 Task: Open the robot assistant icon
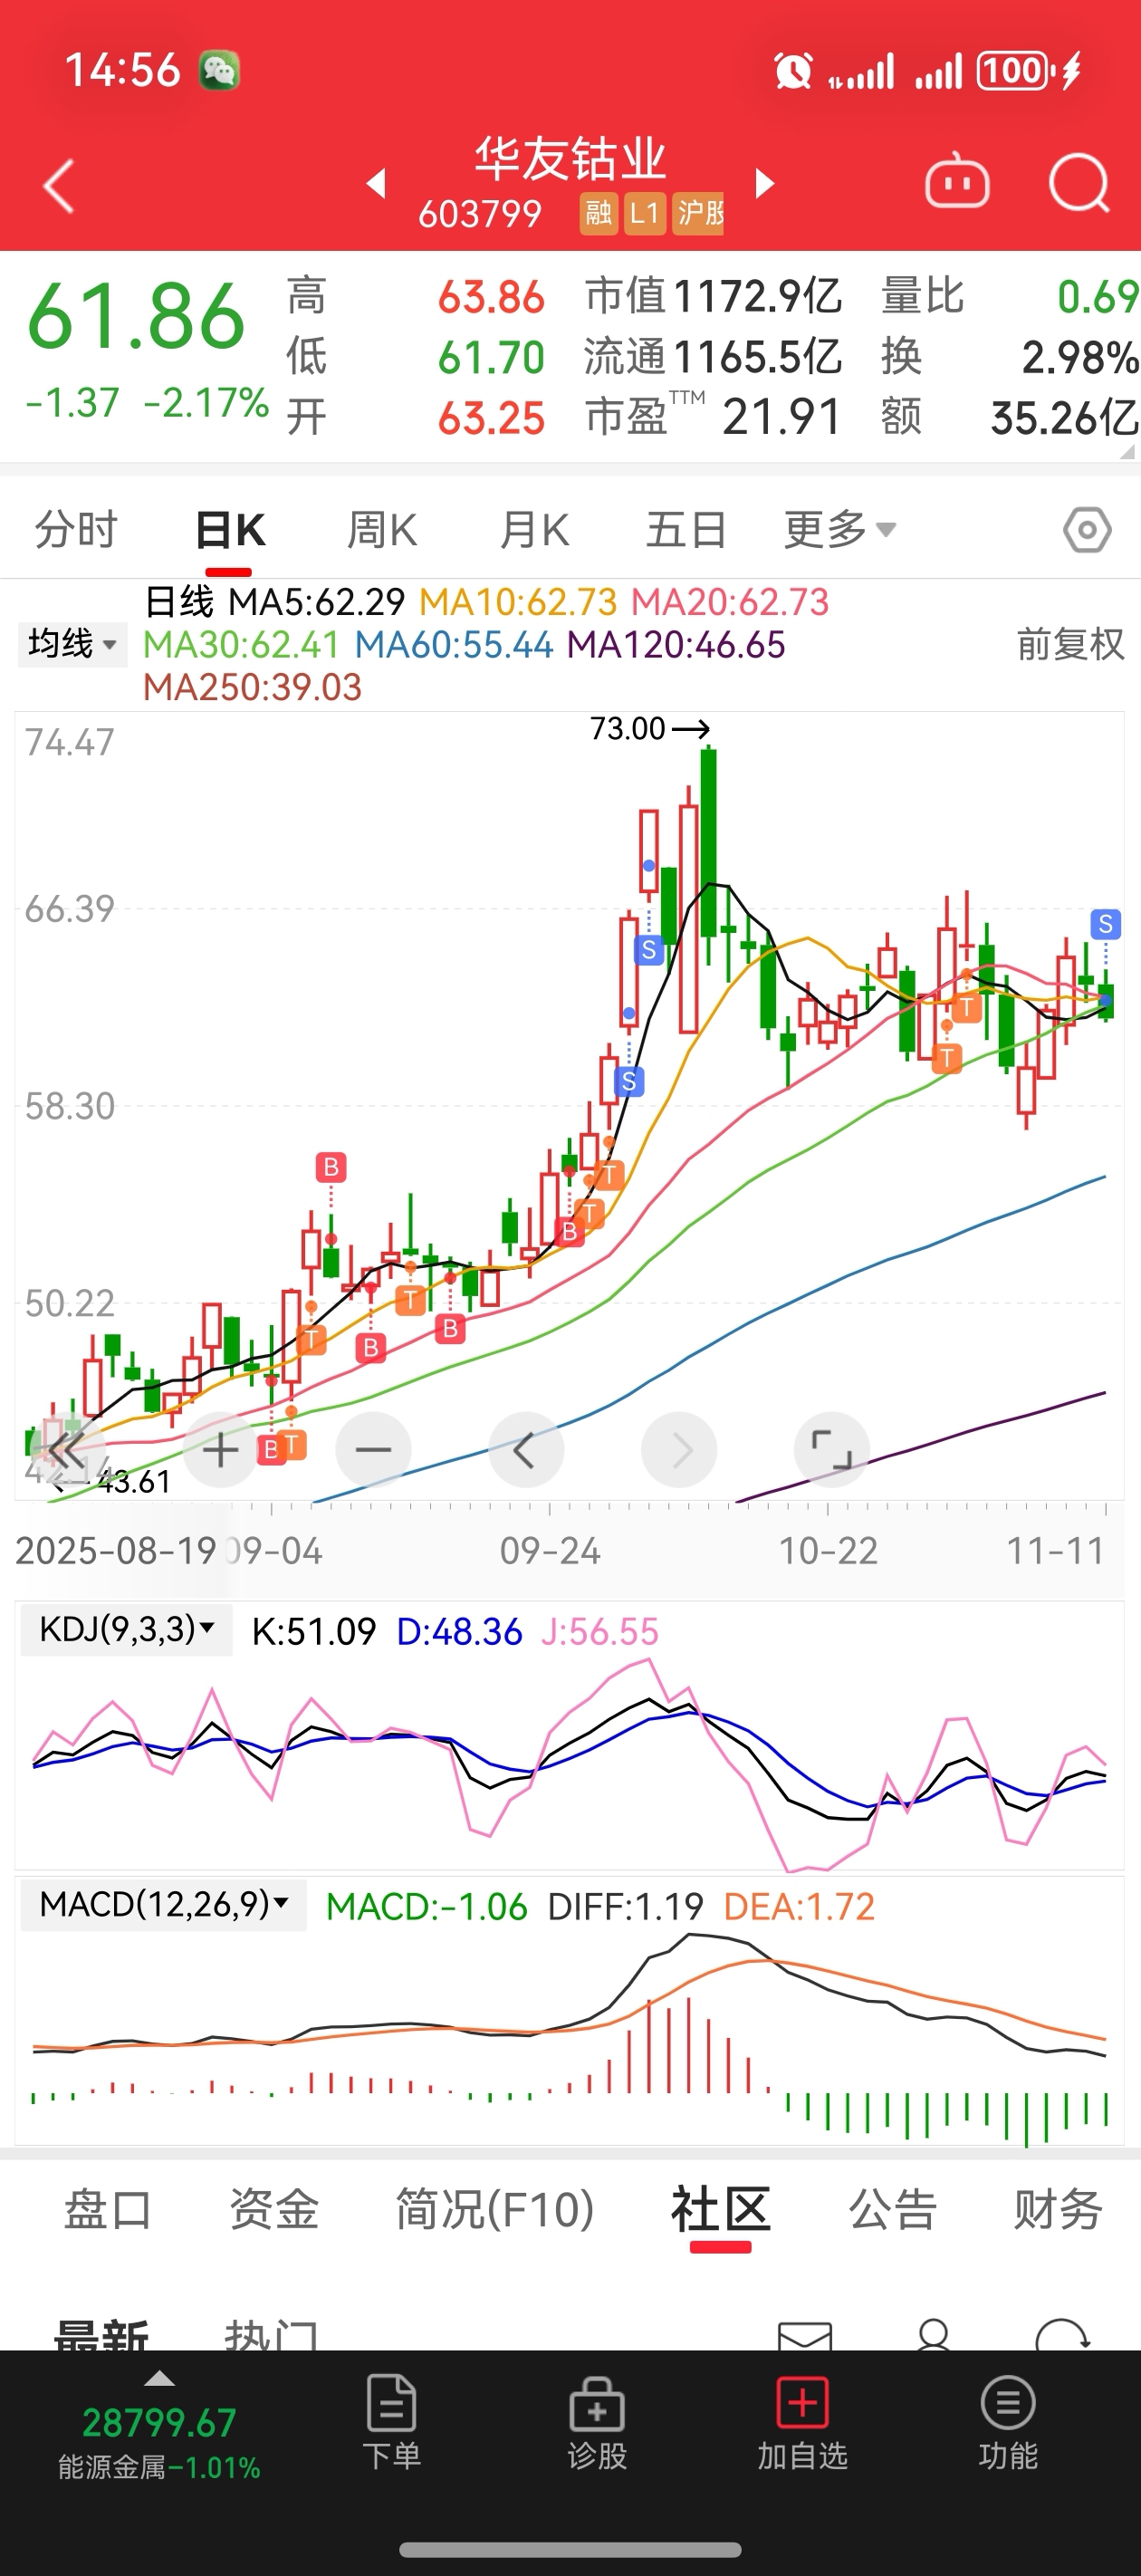pyautogui.click(x=957, y=181)
